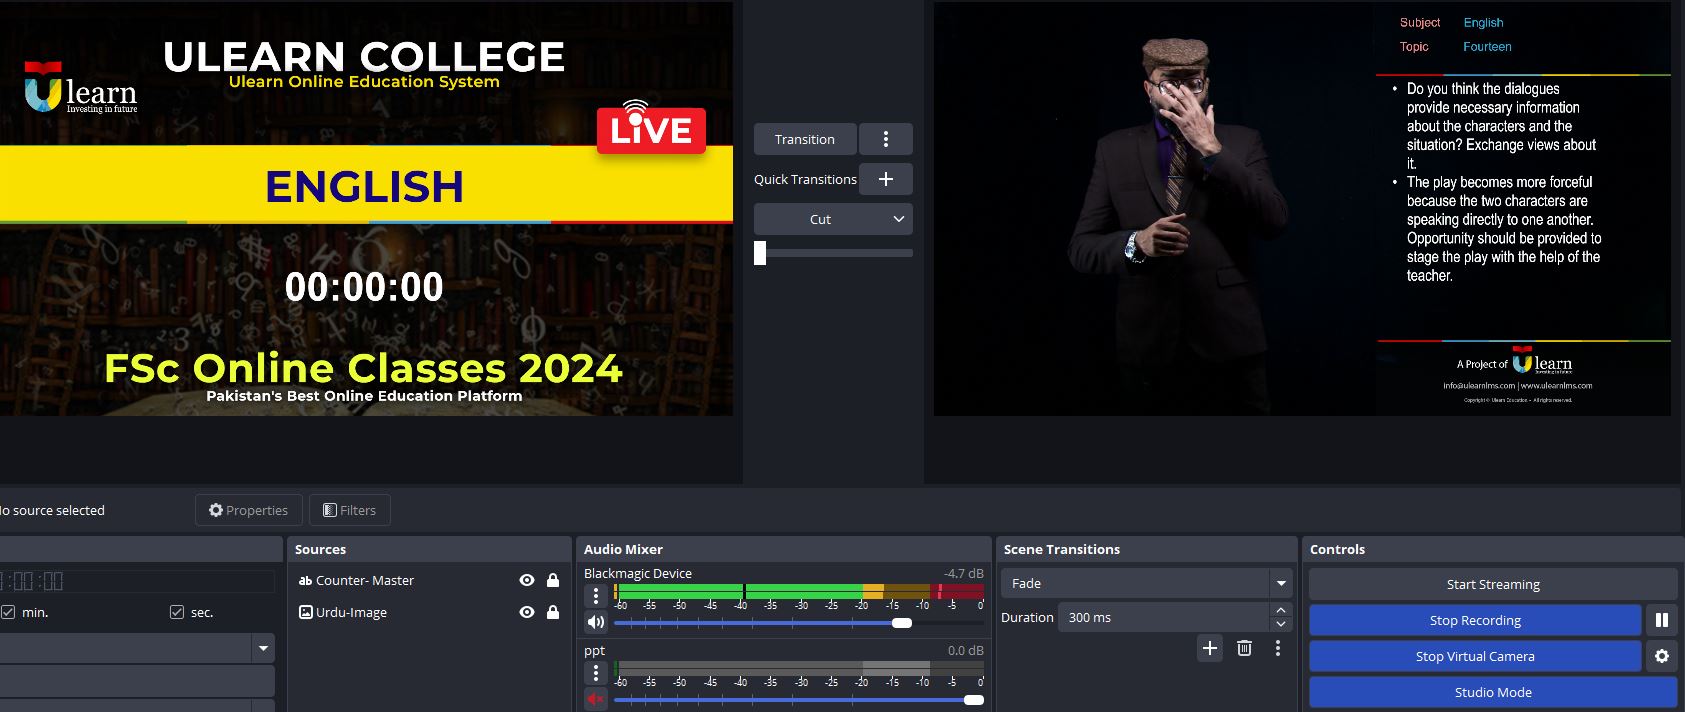
Task: Open source Filters
Action: tap(350, 510)
